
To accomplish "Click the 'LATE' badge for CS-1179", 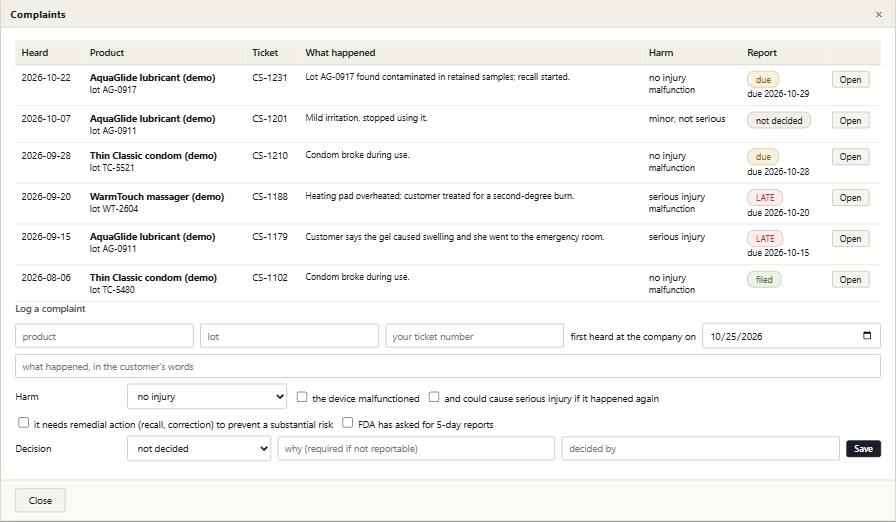I will (765, 239).
